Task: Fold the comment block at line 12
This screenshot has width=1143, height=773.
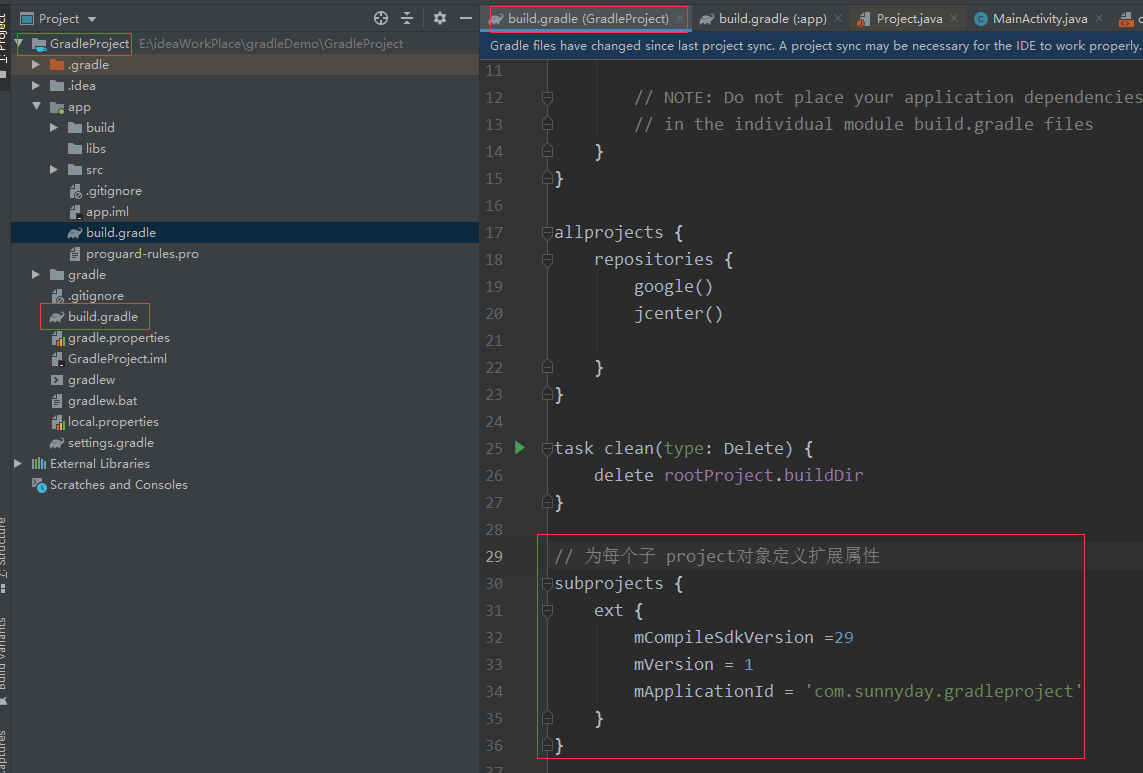Action: 547,98
